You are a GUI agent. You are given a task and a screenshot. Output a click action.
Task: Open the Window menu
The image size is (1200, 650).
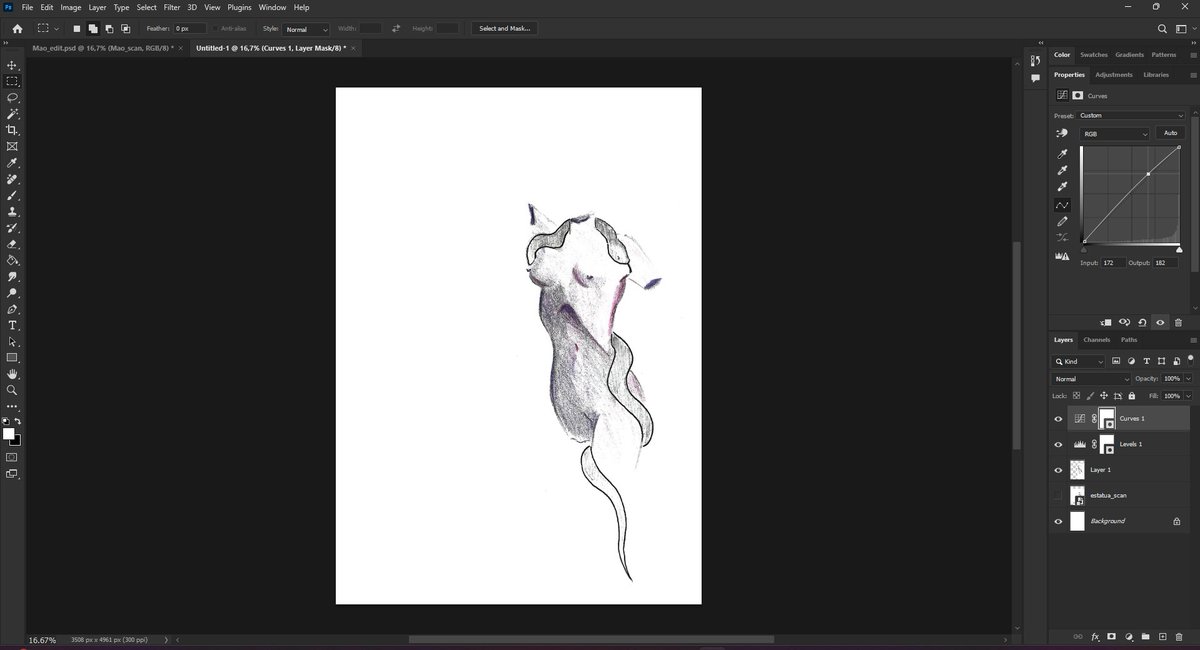pos(272,7)
